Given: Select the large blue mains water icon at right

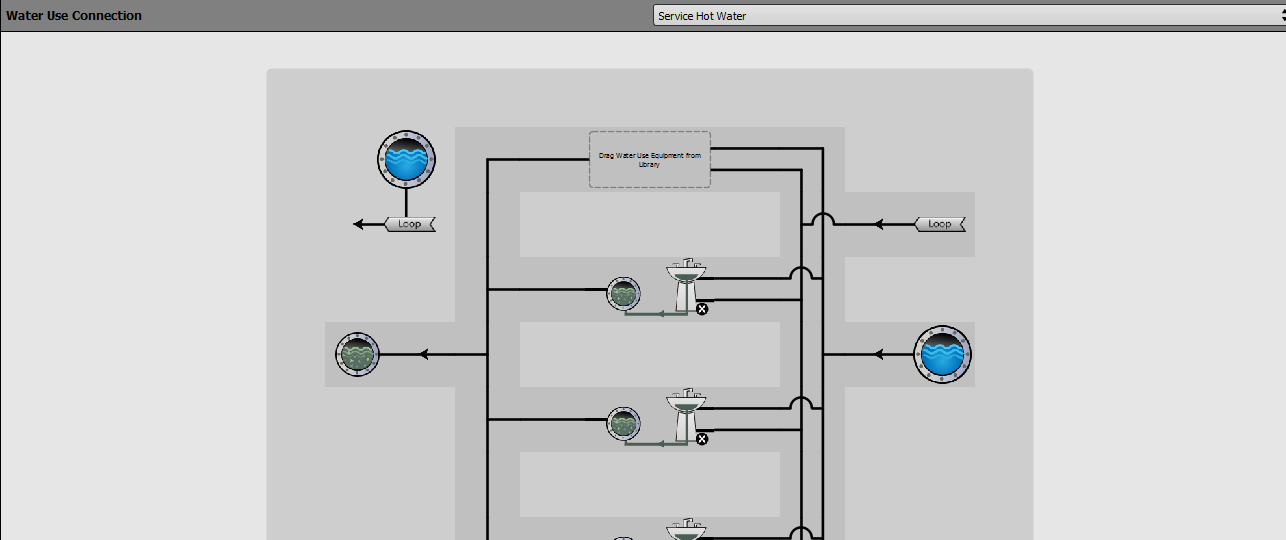Looking at the screenshot, I should point(943,354).
